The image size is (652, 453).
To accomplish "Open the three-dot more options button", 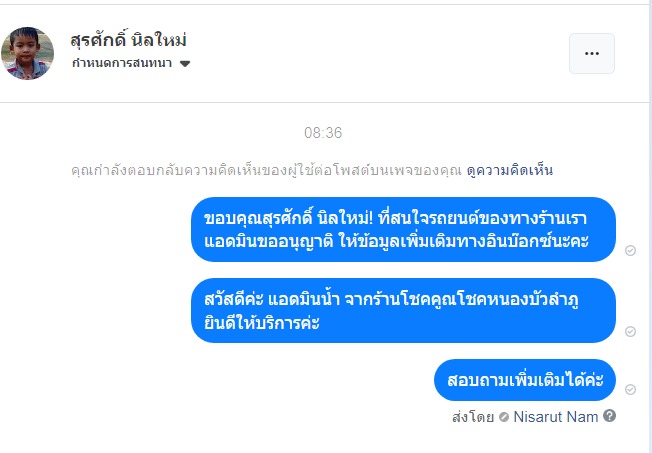I will click(x=592, y=53).
